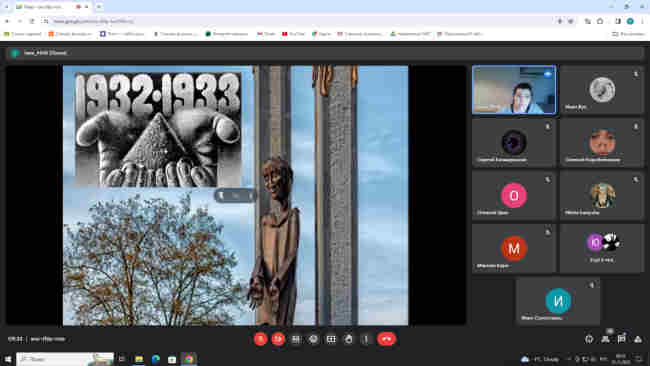Screen dimensions: 650x366
Task: Unmute the microphone in the call controls
Action: click(x=260, y=339)
